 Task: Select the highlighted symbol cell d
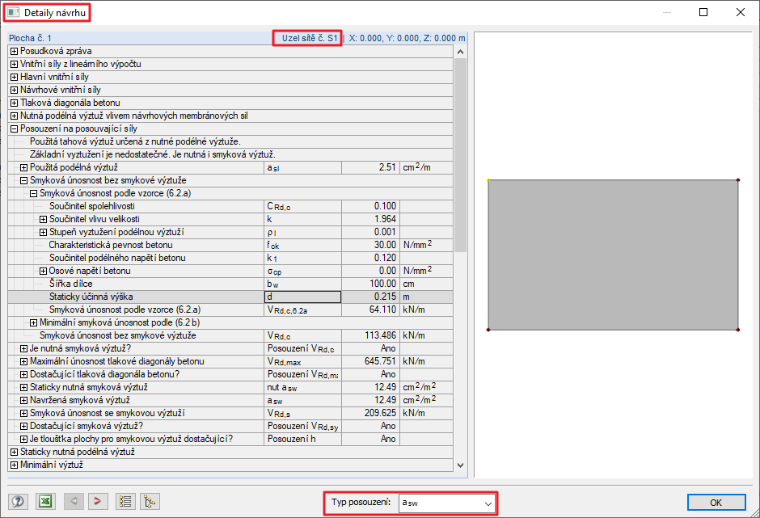(302, 297)
